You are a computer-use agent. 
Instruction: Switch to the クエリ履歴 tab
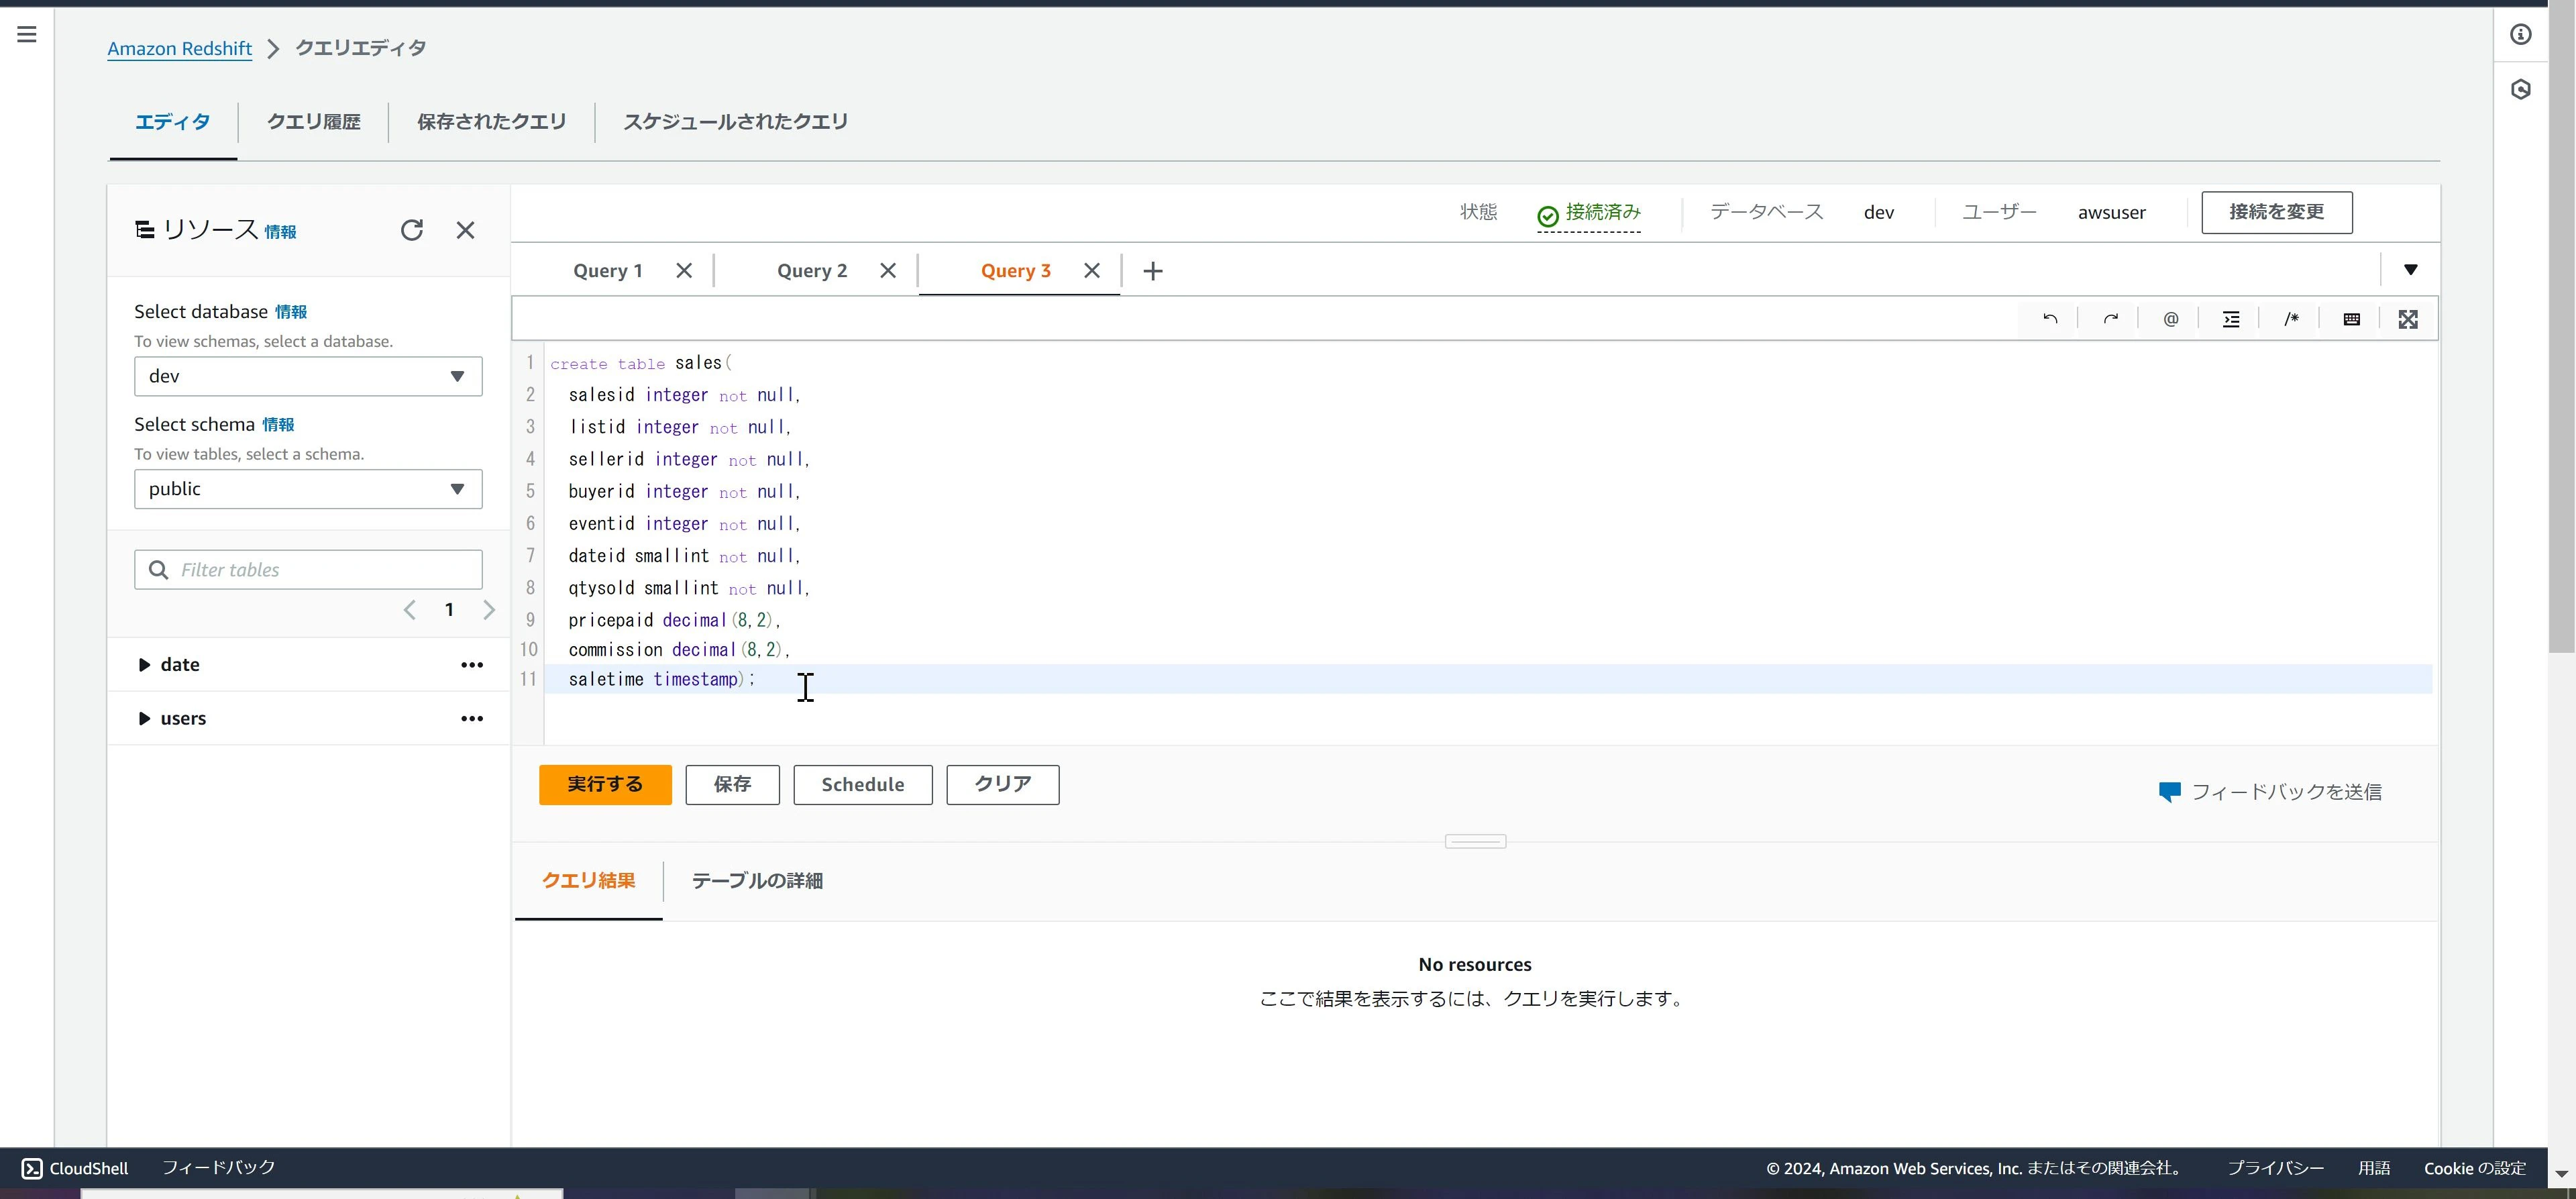coord(313,122)
